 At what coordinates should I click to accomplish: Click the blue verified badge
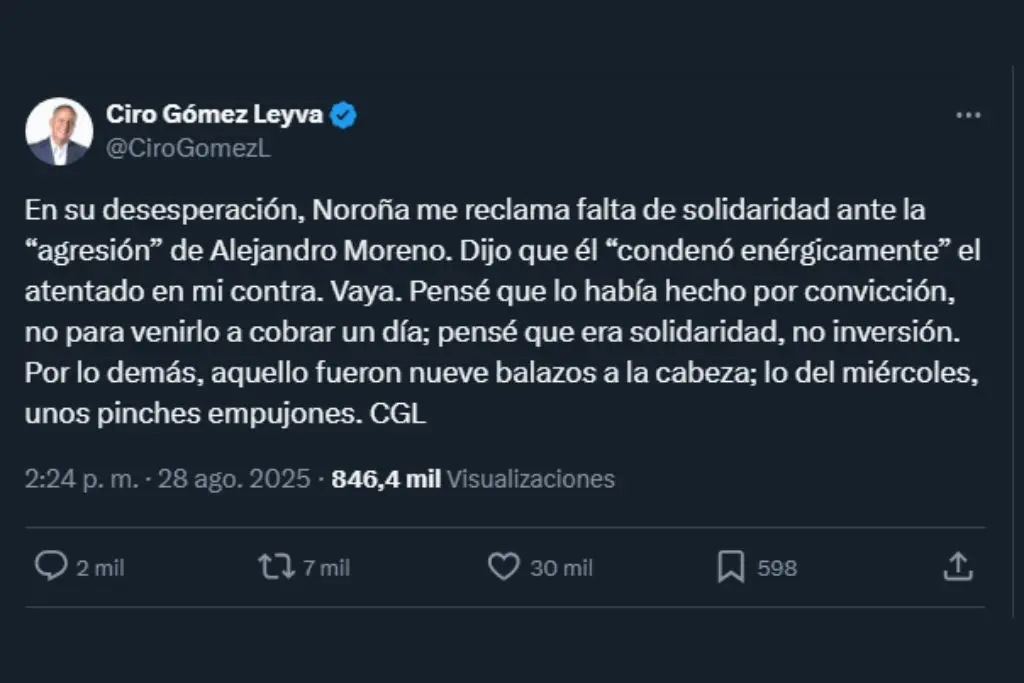tap(344, 115)
